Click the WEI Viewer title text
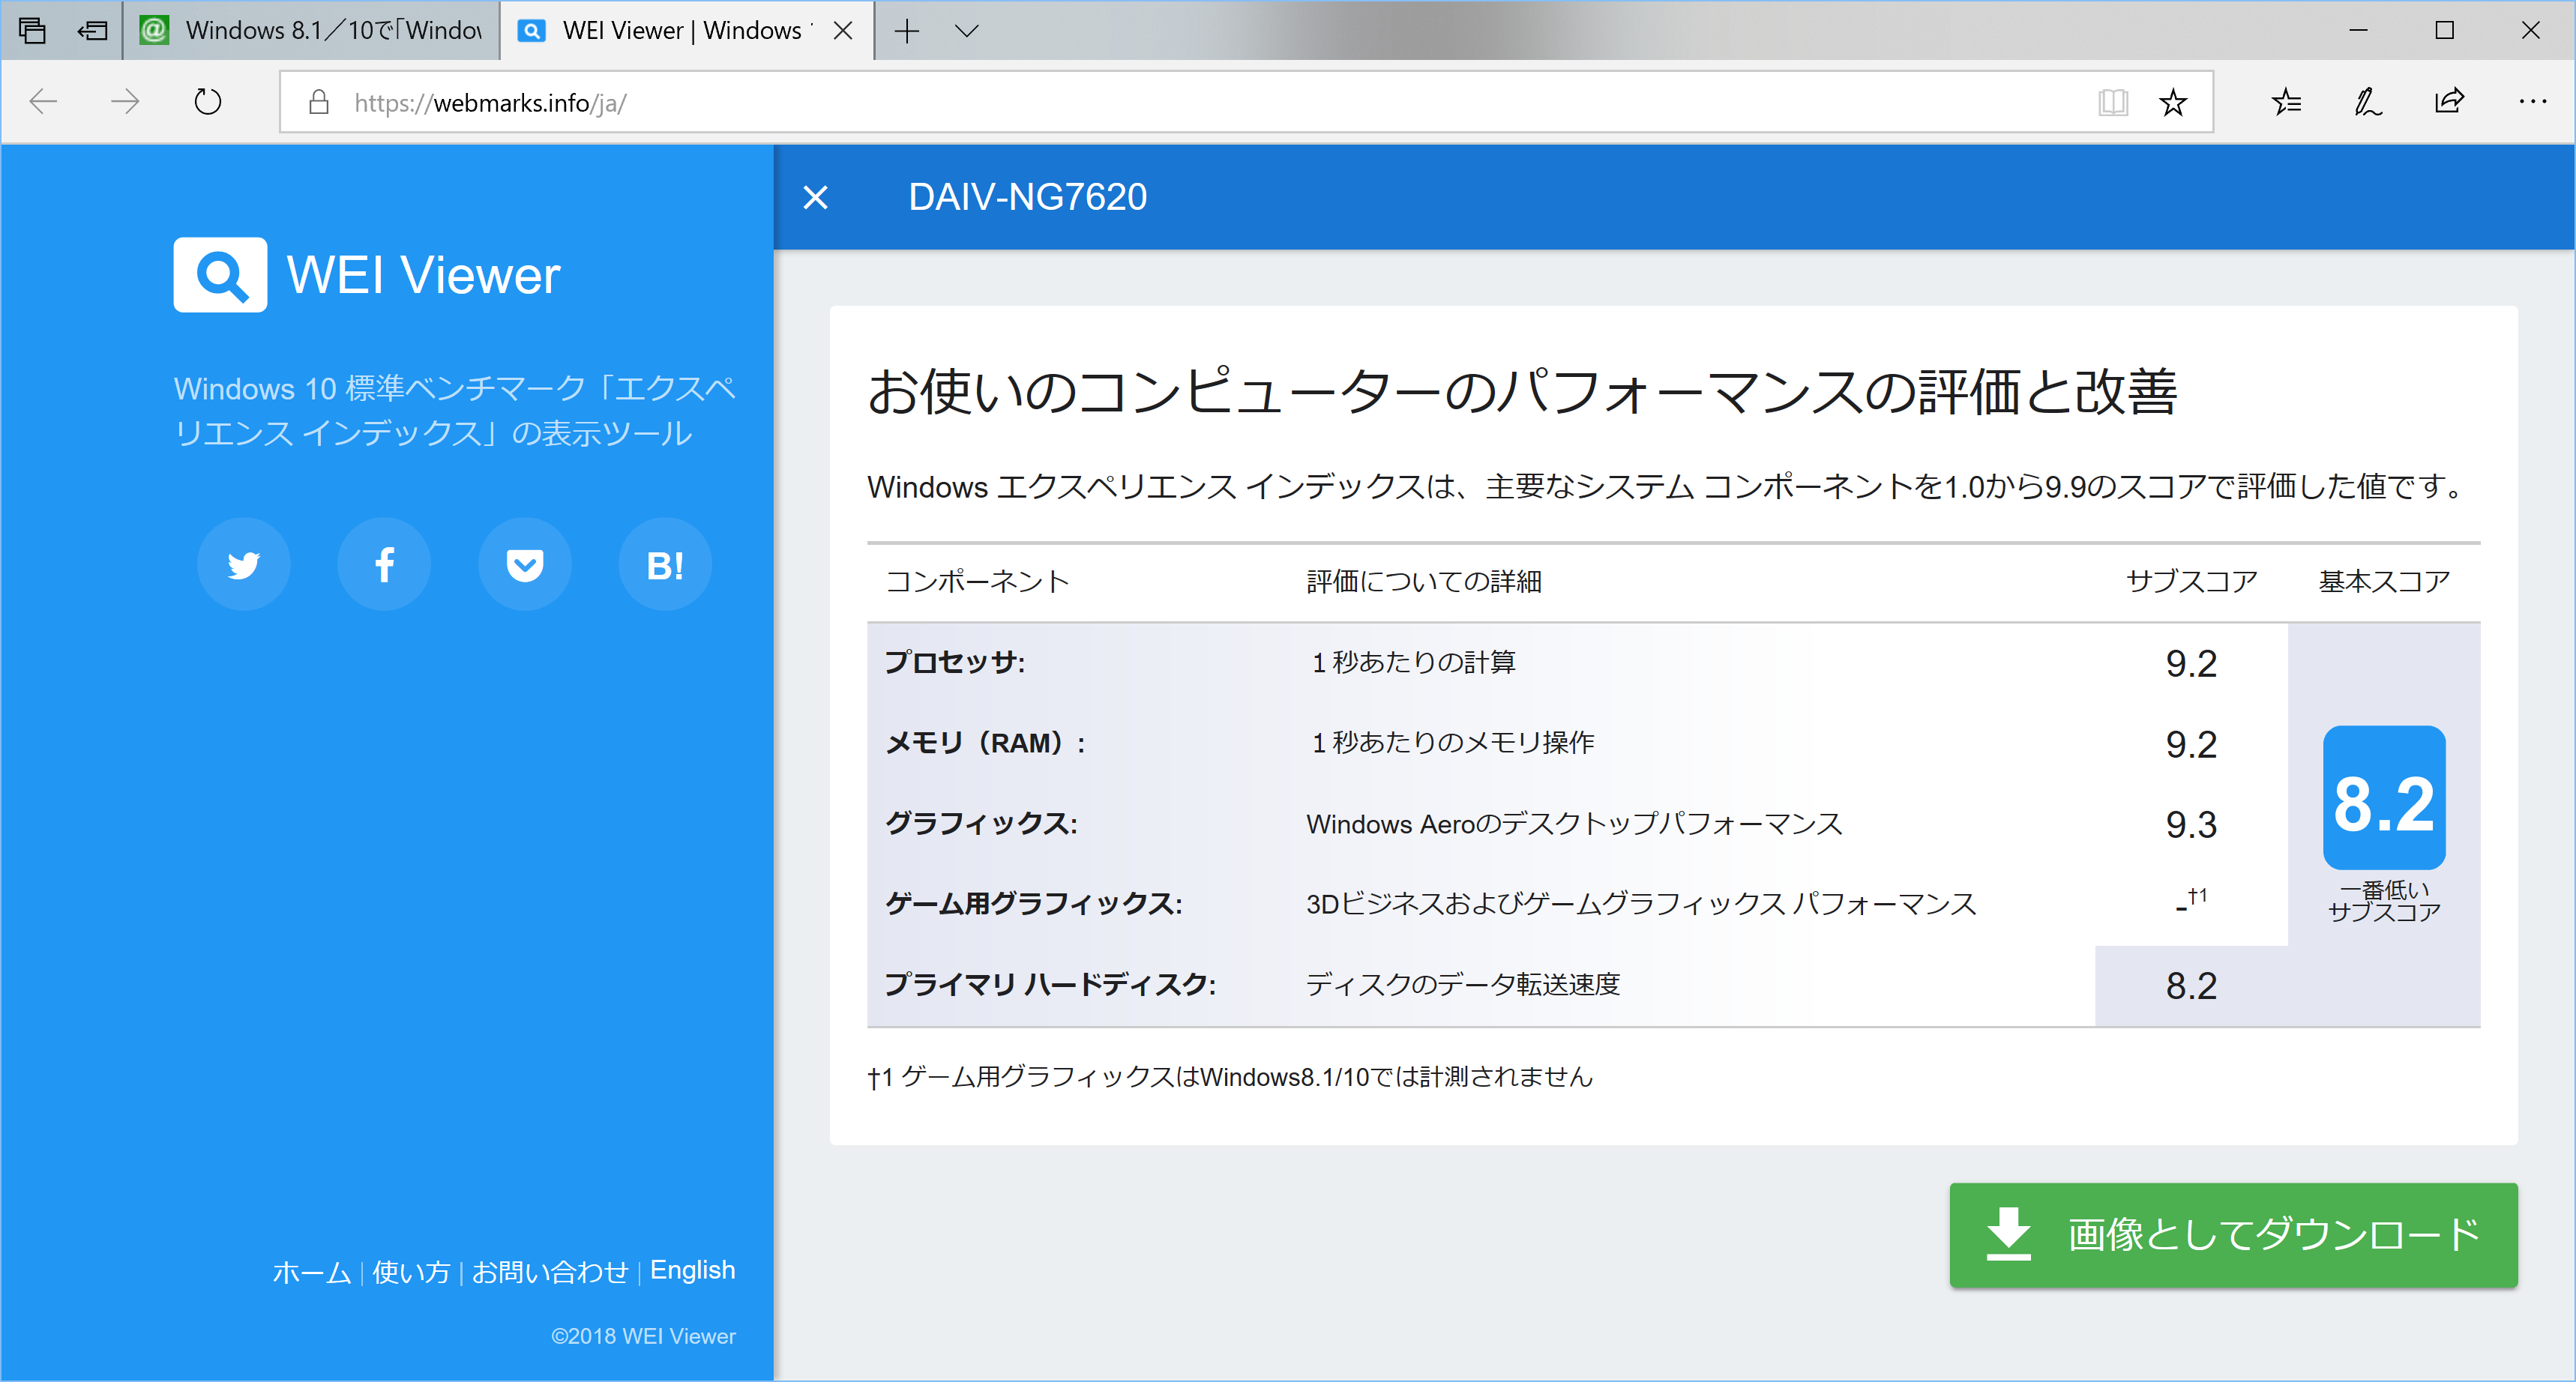Screen dimensions: 2576x1382 [423, 276]
